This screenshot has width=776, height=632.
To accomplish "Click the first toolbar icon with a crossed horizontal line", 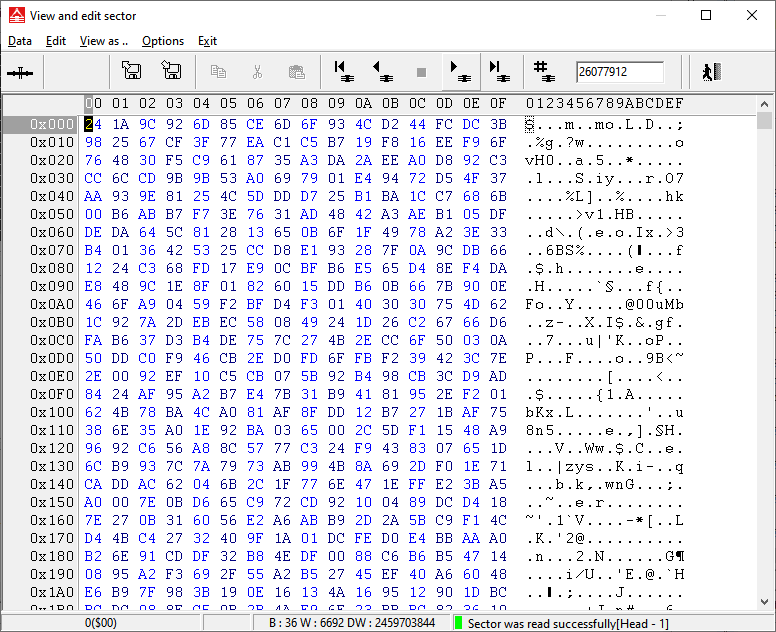I will pyautogui.click(x=20, y=73).
